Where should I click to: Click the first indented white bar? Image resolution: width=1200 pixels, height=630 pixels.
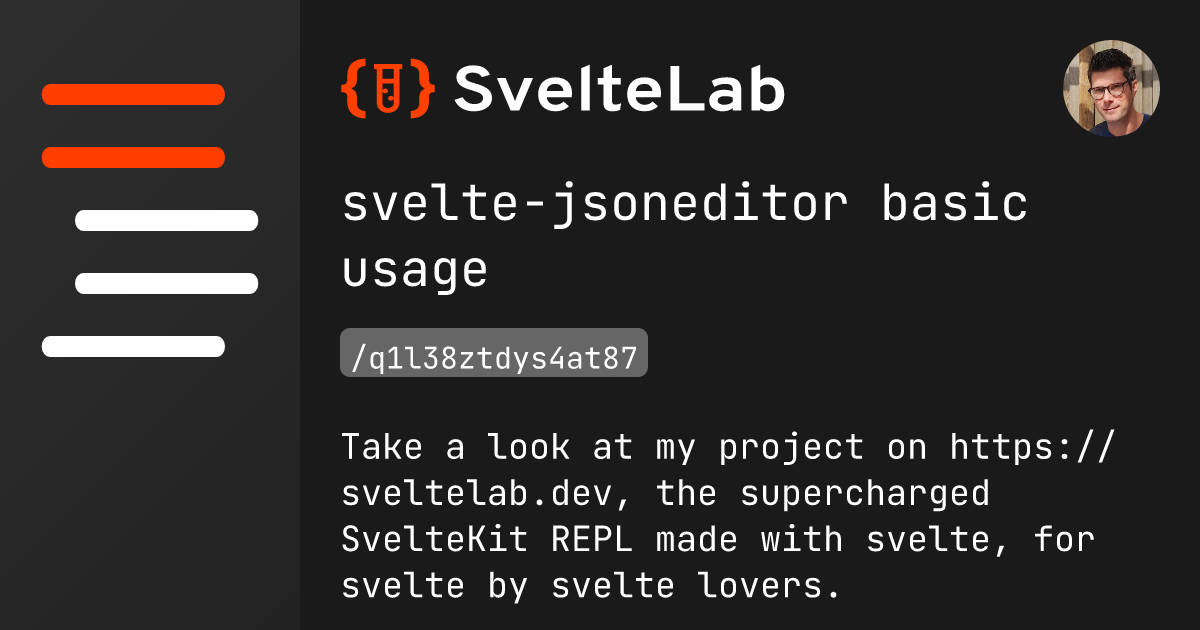click(x=166, y=221)
